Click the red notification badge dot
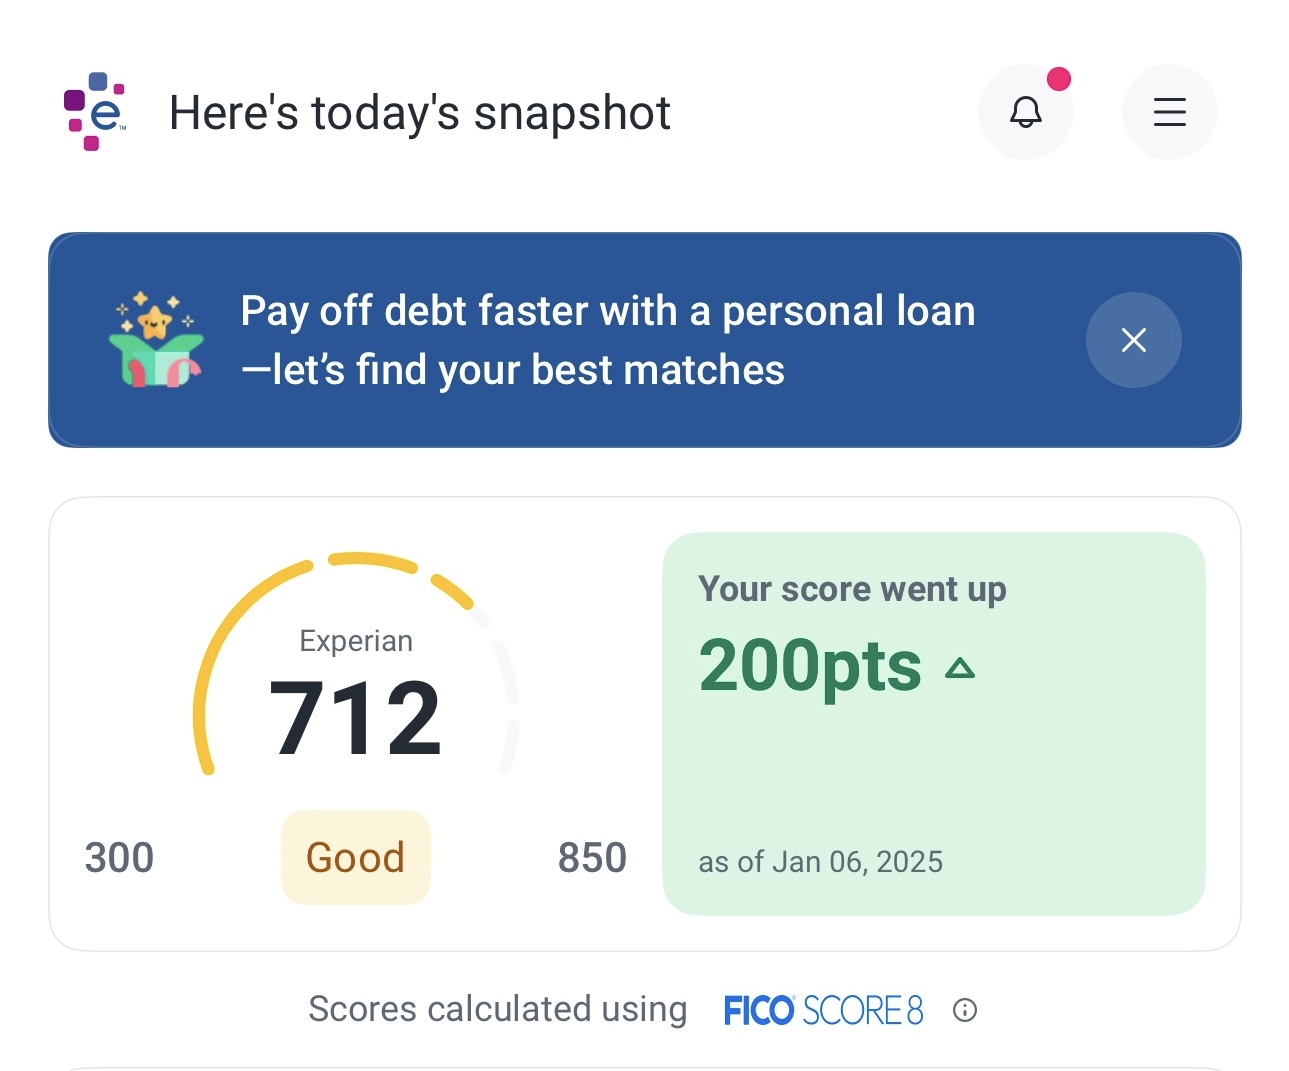Viewport: 1289px width, 1071px height. pos(1058,79)
